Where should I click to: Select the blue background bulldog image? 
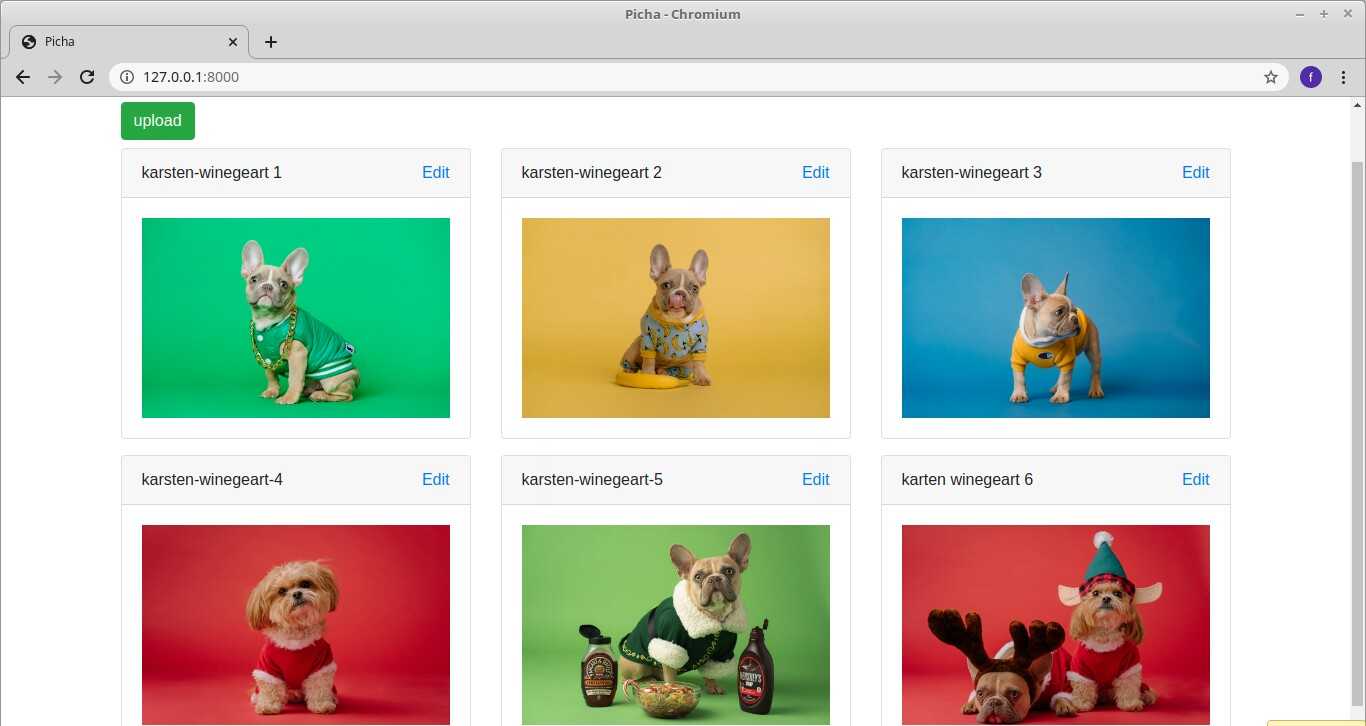click(1055, 318)
